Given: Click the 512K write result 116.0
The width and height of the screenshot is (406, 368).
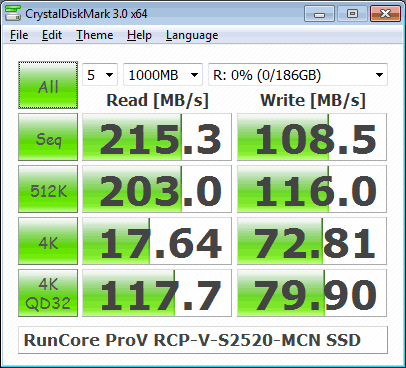Looking at the screenshot, I should point(312,189).
